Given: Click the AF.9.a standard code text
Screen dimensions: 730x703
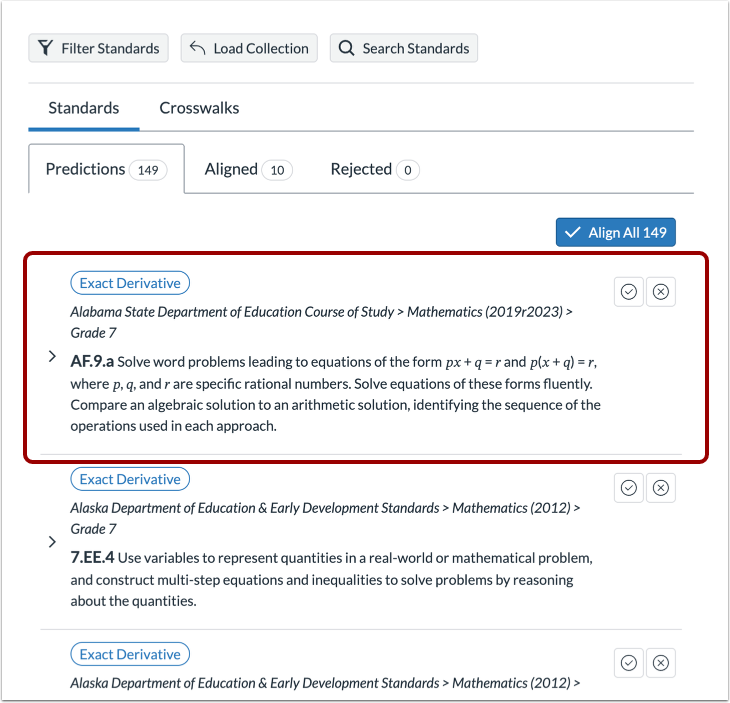Looking at the screenshot, I should [92, 361].
